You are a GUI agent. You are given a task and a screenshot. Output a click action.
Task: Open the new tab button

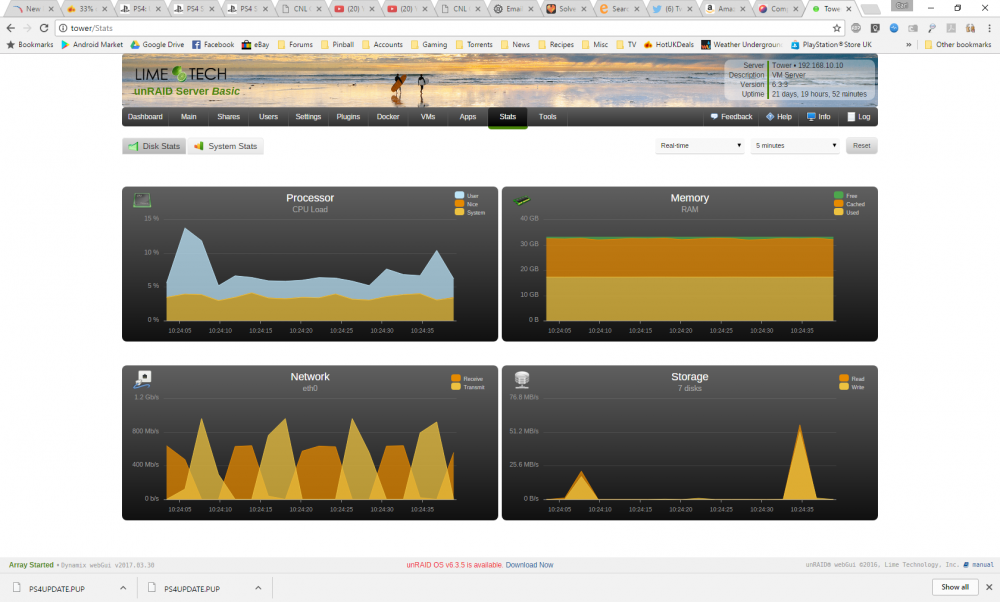(x=870, y=9)
